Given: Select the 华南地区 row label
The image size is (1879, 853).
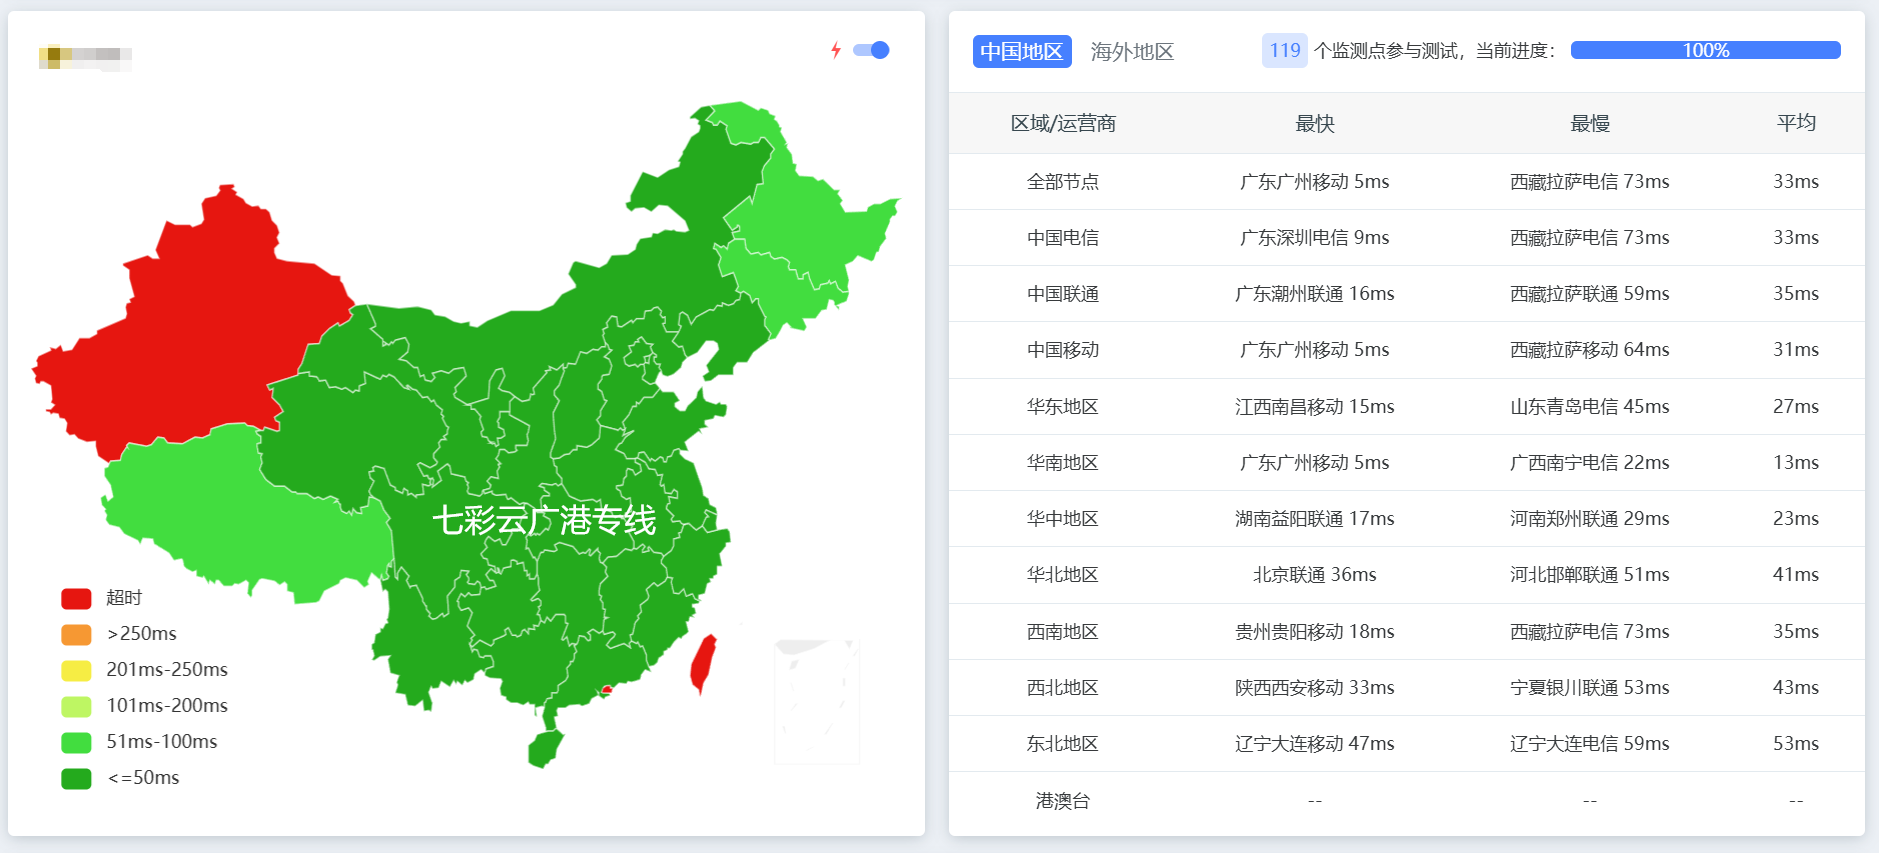Looking at the screenshot, I should coord(1063,462).
